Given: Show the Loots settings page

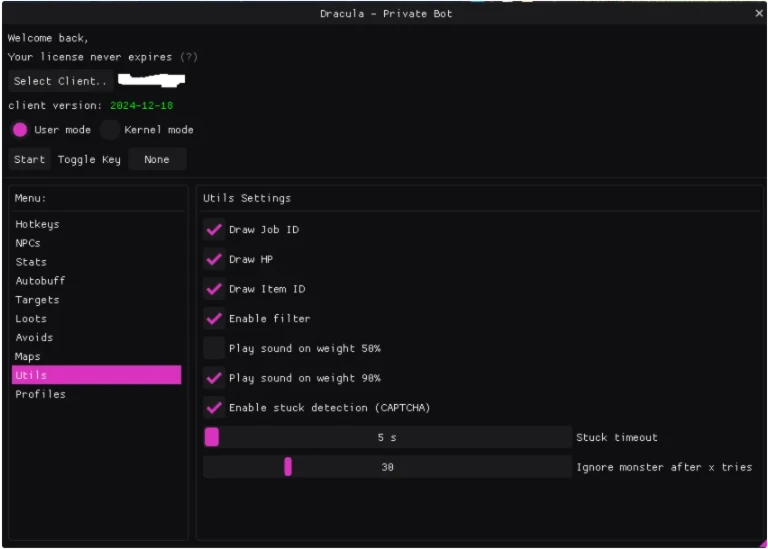Looking at the screenshot, I should [31, 319].
